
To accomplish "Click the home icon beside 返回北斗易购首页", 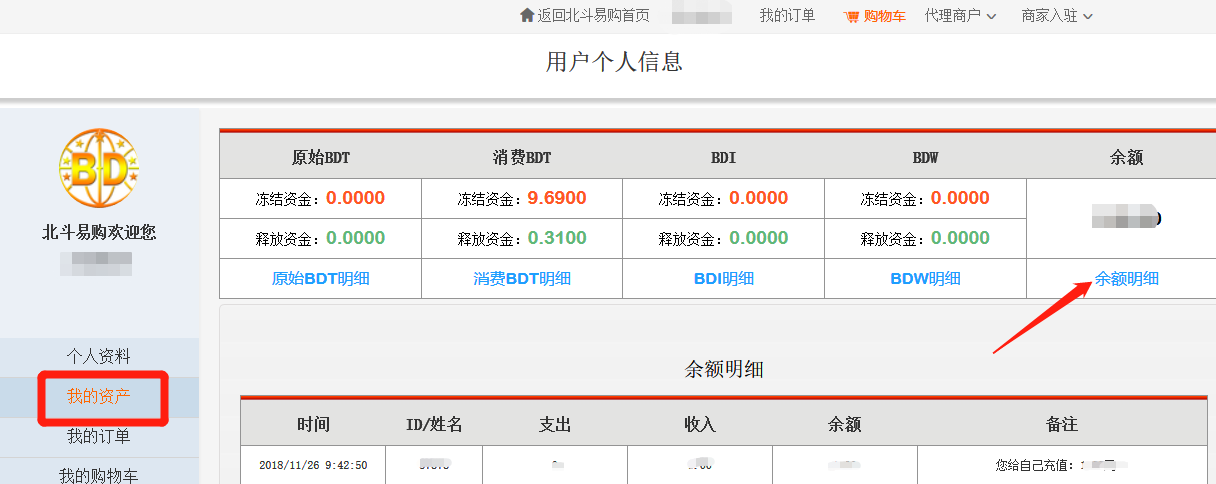I will (527, 16).
